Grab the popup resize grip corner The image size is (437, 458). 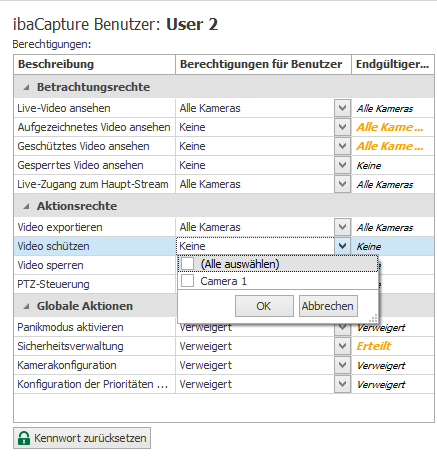coord(373,318)
